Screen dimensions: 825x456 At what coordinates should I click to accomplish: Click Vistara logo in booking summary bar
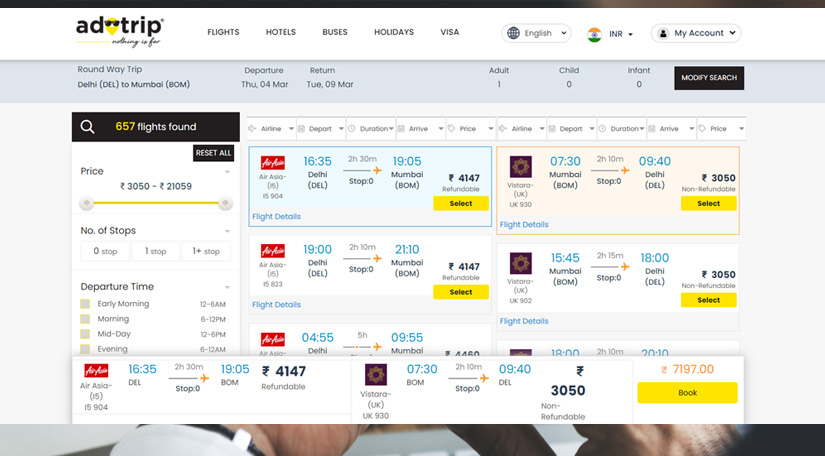(x=376, y=374)
